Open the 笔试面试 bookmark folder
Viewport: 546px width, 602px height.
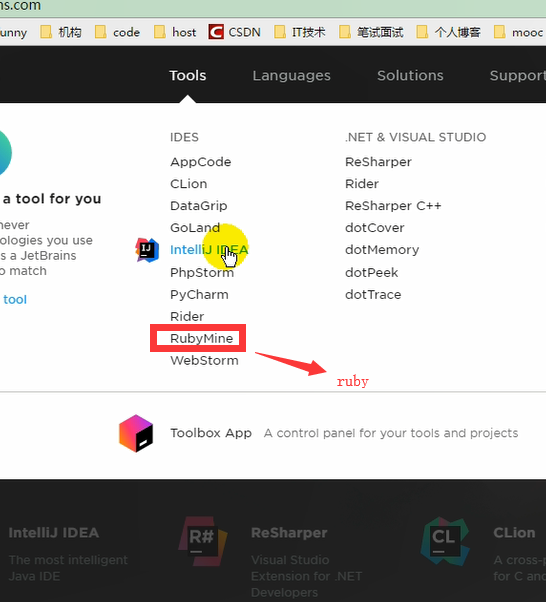(371, 32)
